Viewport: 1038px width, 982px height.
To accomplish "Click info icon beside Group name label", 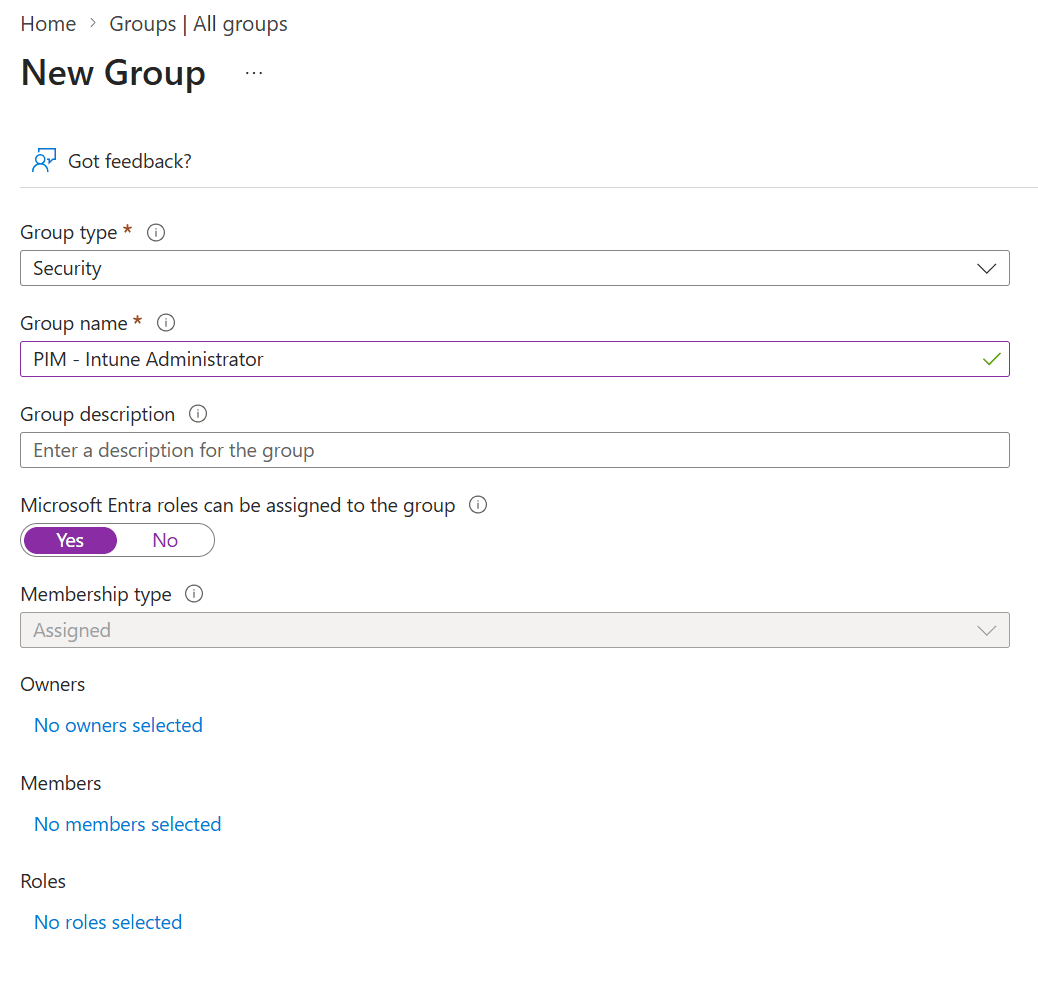I will click(166, 323).
